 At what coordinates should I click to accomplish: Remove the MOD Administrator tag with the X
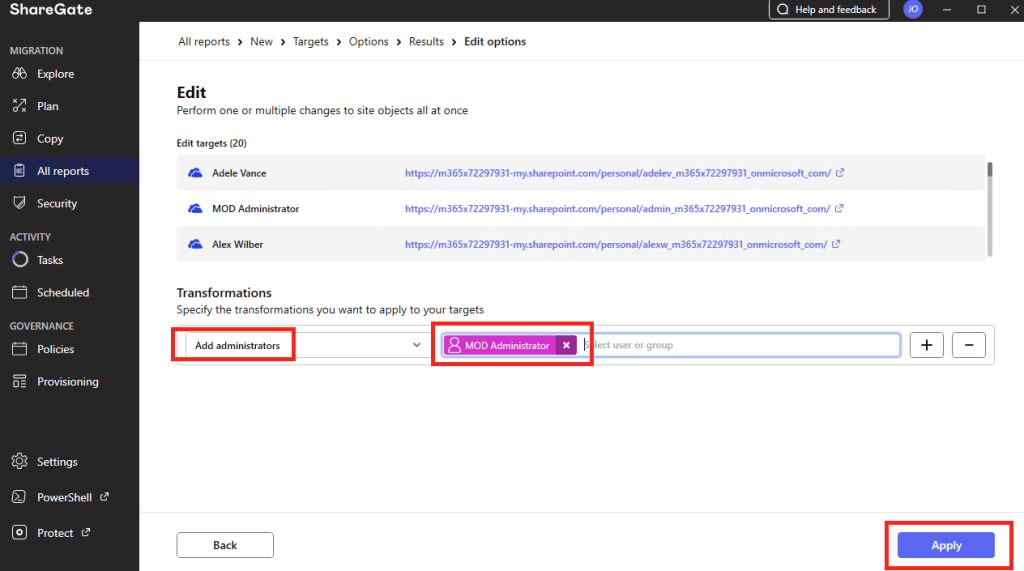click(x=566, y=345)
